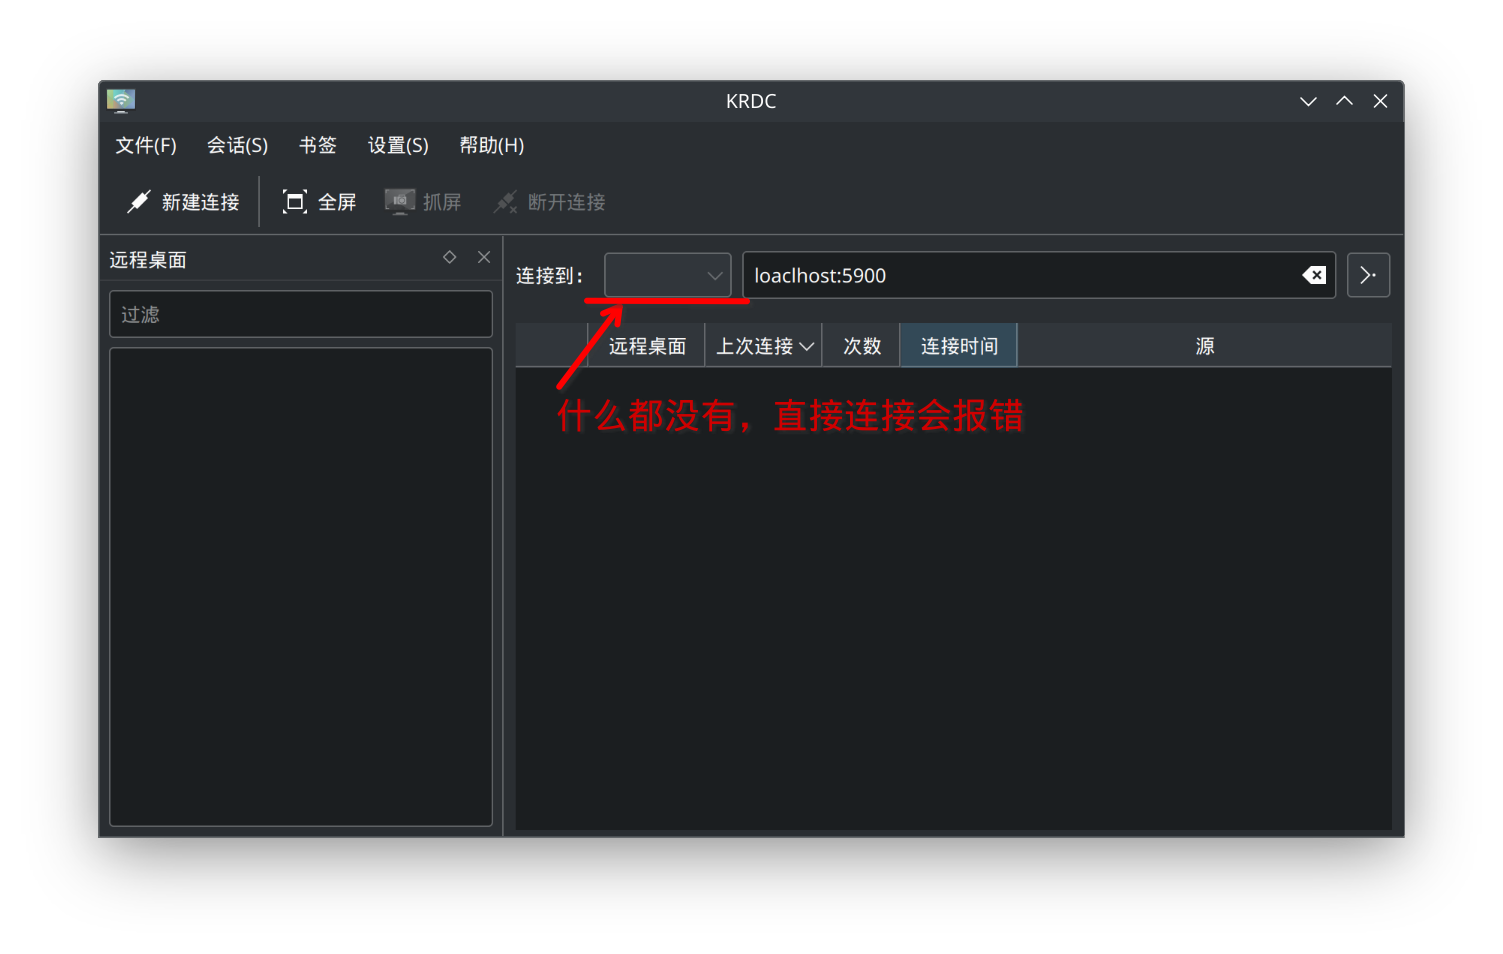The height and width of the screenshot is (954, 1503).
Task: Open the 帮助(H) help menu
Action: (x=491, y=145)
